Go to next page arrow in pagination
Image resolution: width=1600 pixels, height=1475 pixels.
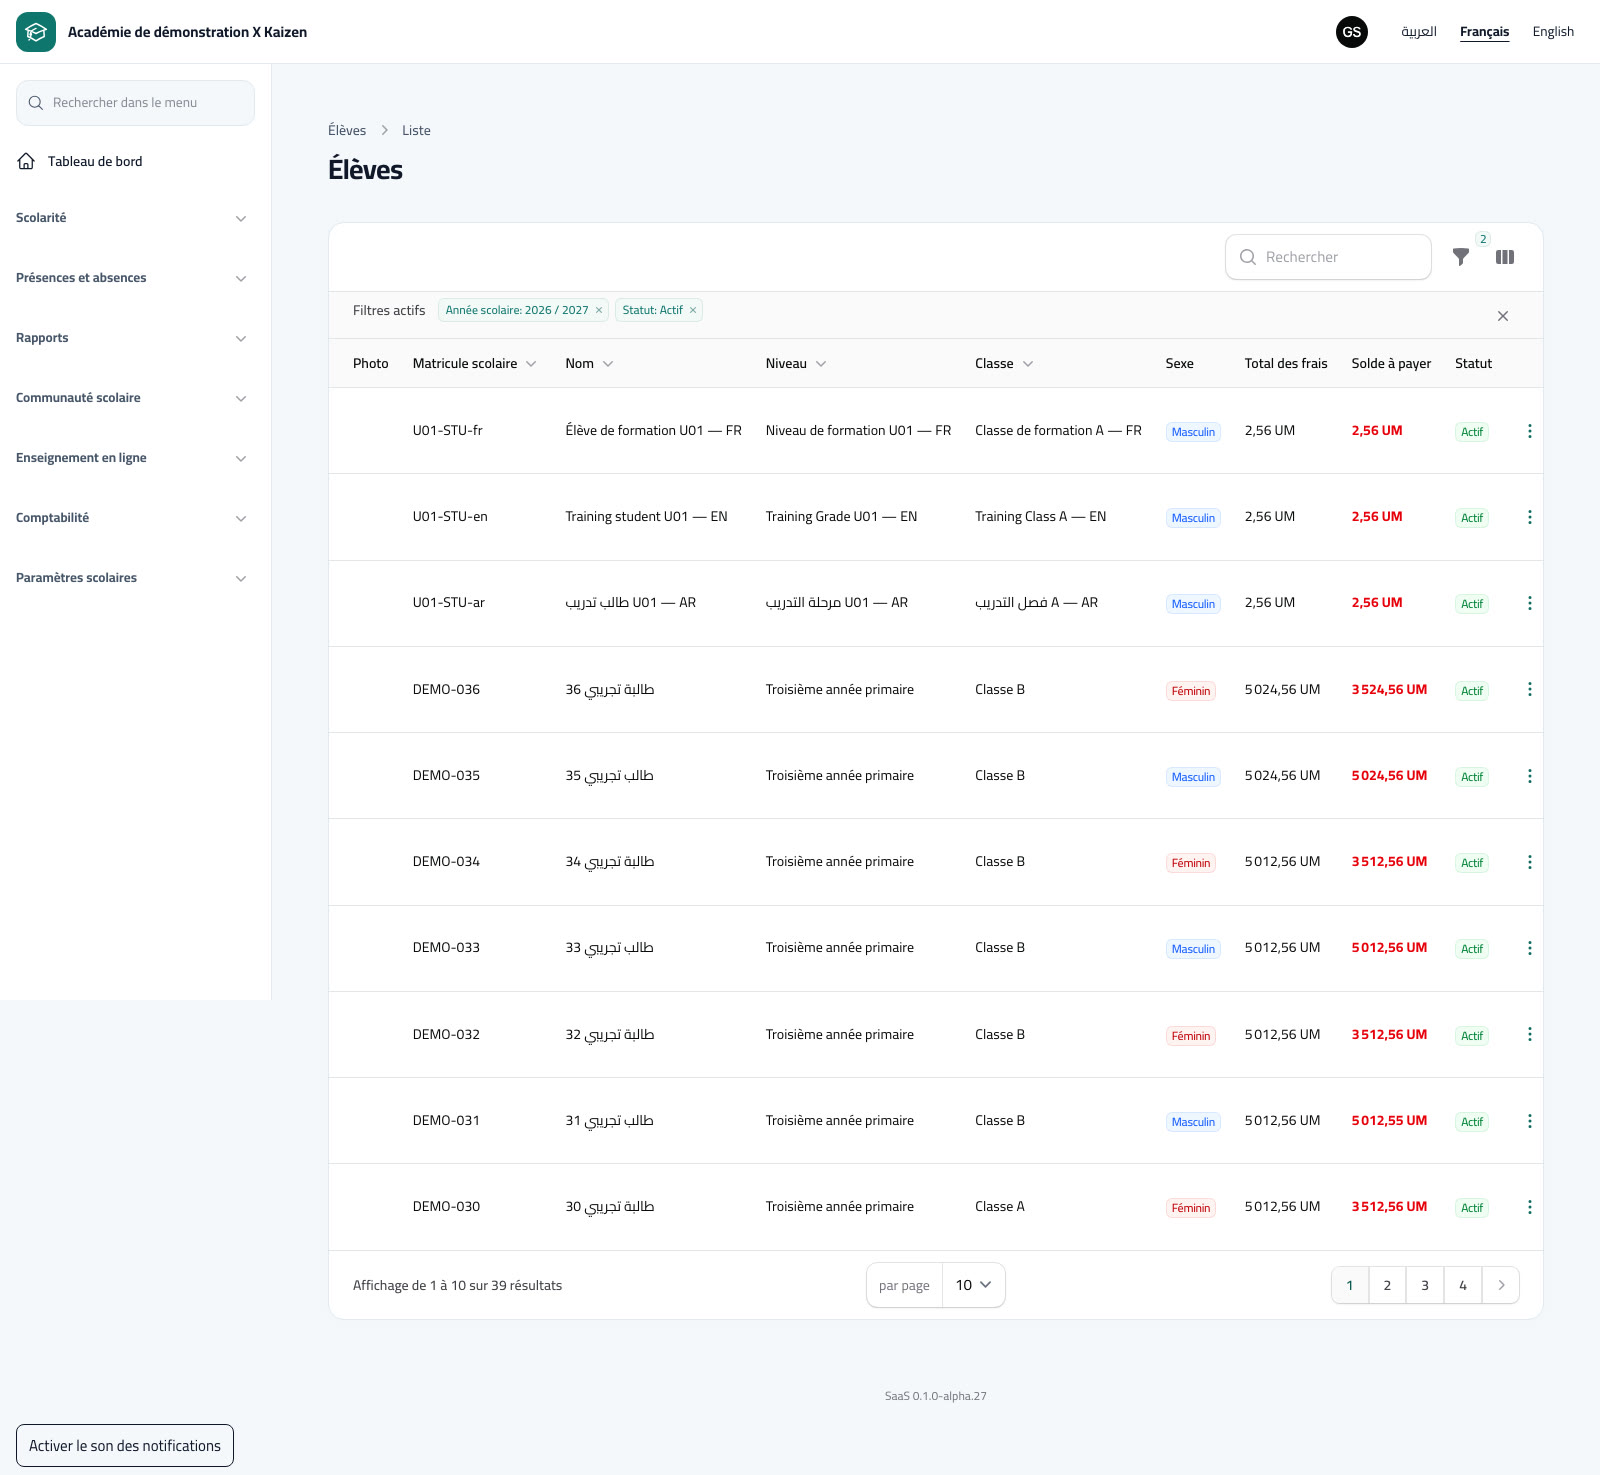[x=1501, y=1285]
